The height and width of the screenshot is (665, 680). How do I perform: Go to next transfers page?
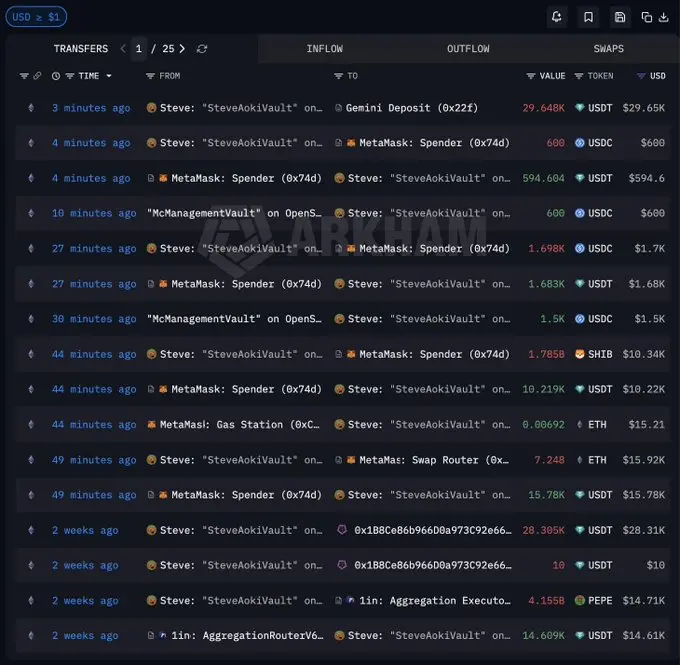(x=182, y=49)
